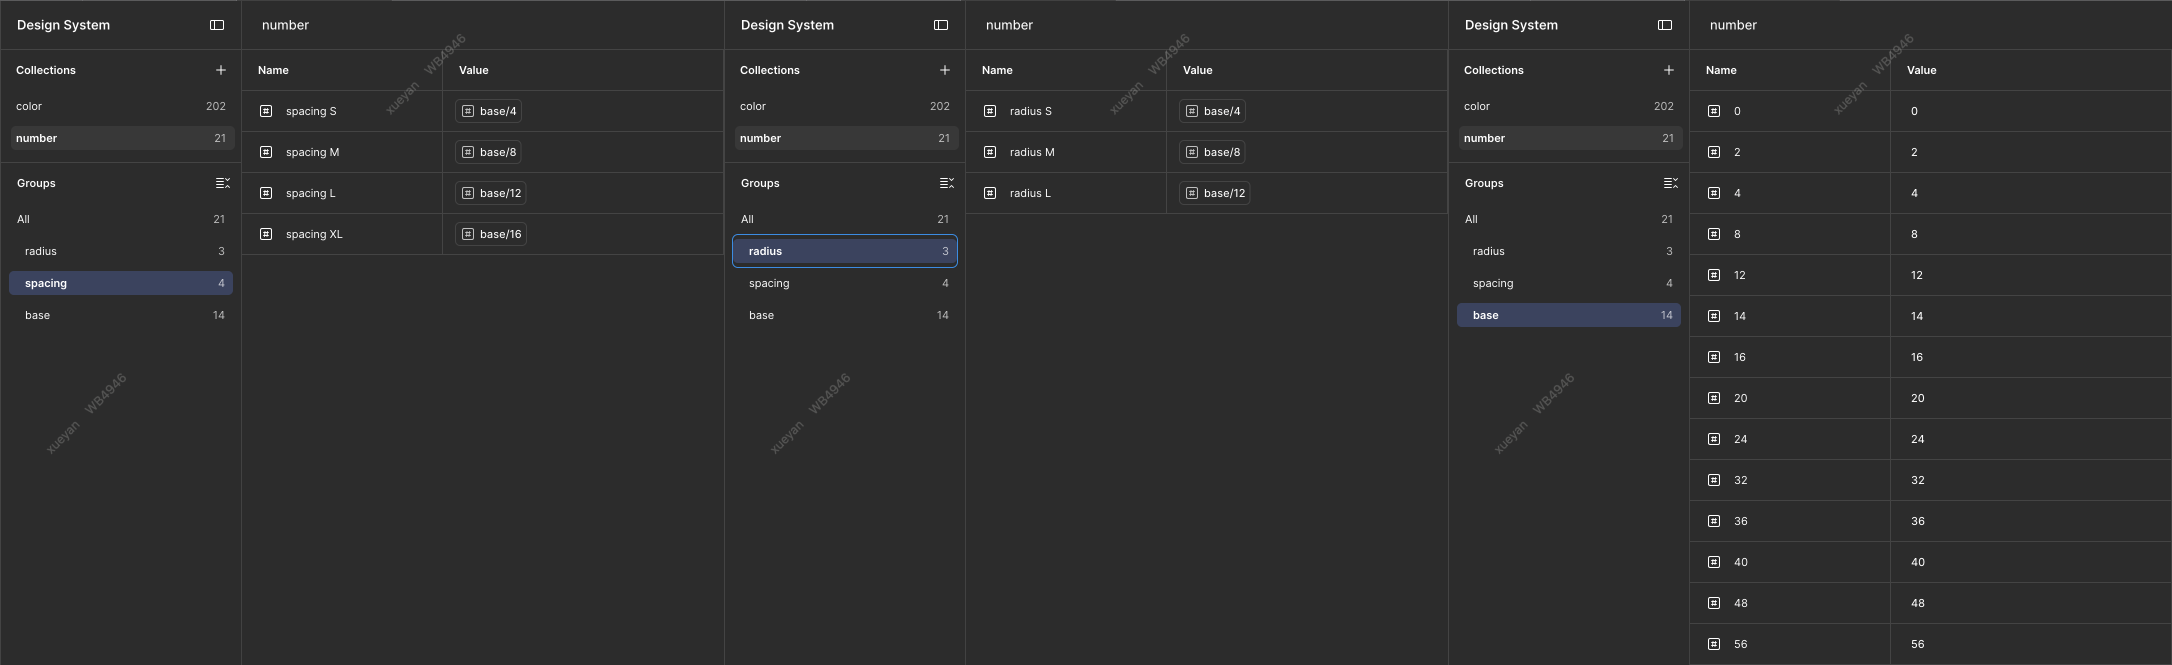The width and height of the screenshot is (2172, 665).
Task: Click the number type icon beside spacing XL
Action: (266, 234)
